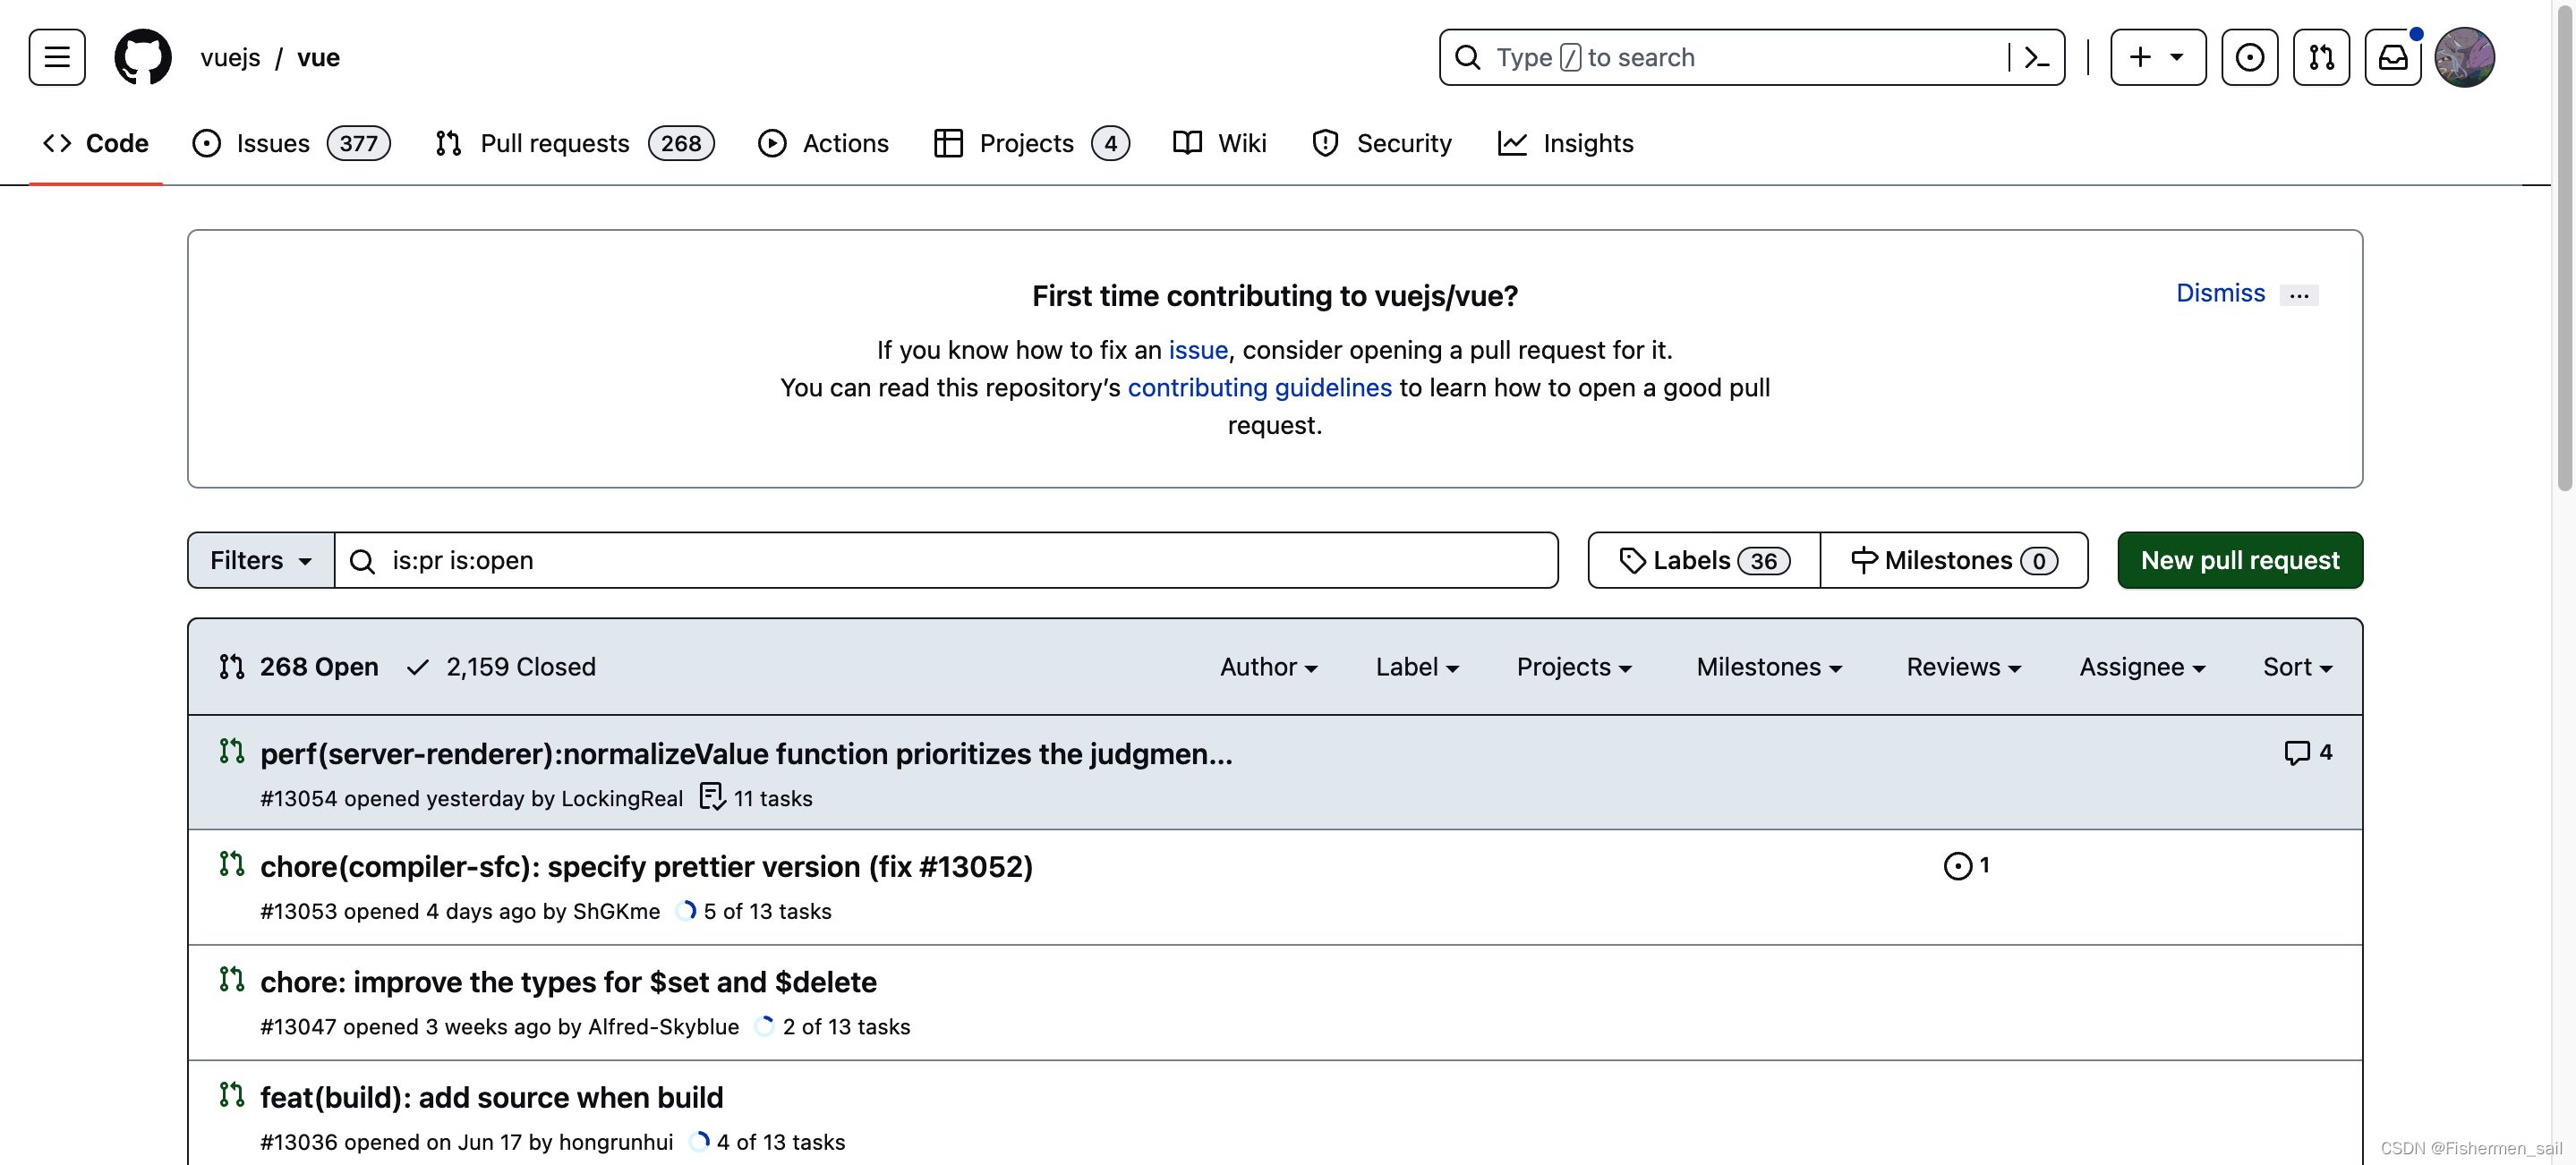Switch to the Security tab
Screen dimensions: 2576x1165
1382,143
